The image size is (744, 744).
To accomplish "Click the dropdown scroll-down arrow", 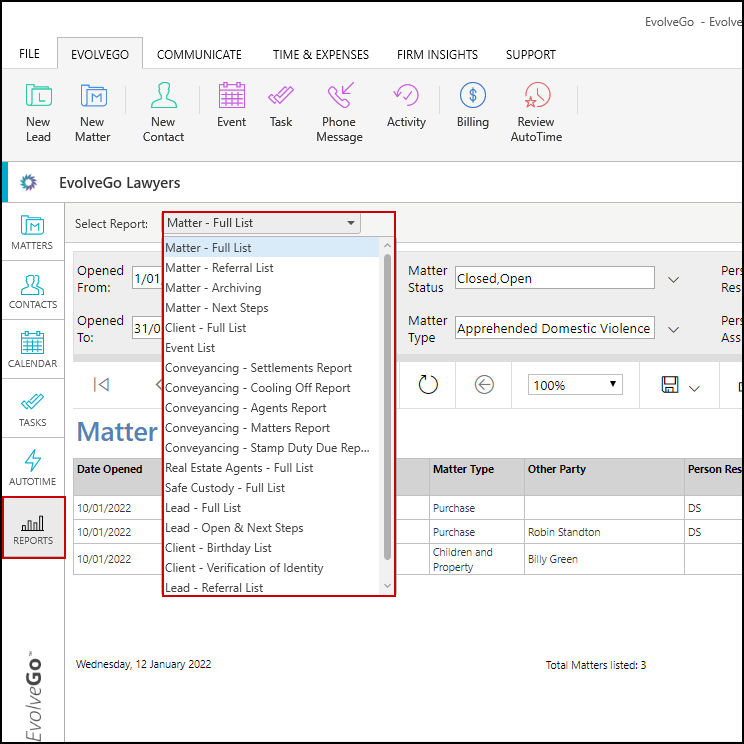I will 387,586.
